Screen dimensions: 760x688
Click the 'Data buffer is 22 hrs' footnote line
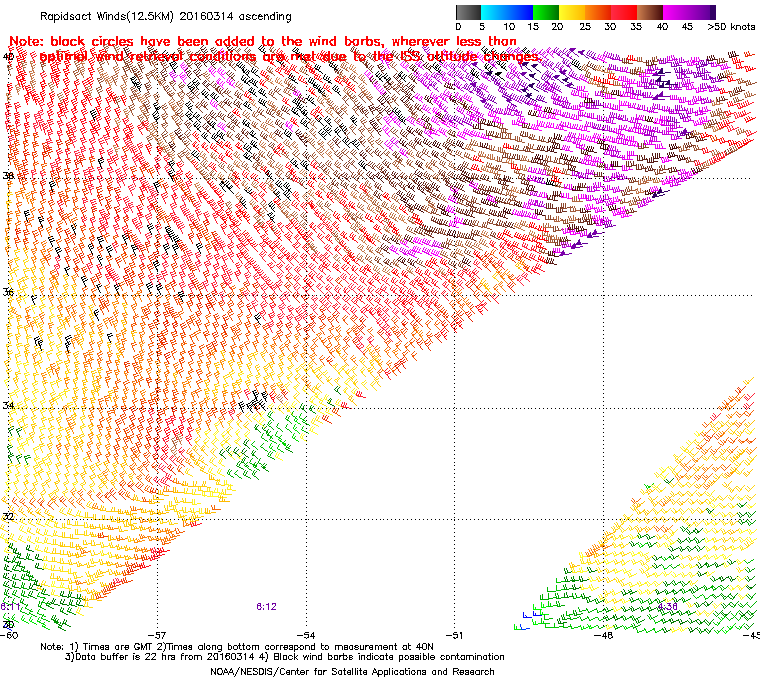pos(285,657)
